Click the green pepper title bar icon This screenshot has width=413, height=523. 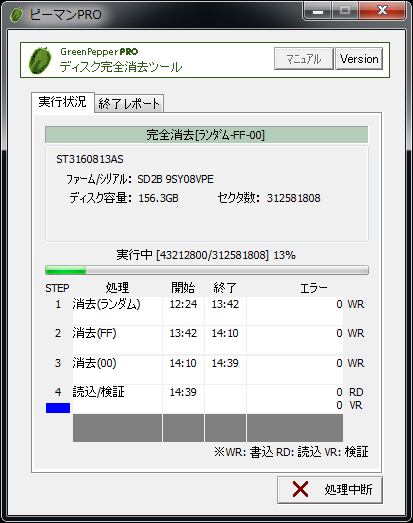point(16,15)
